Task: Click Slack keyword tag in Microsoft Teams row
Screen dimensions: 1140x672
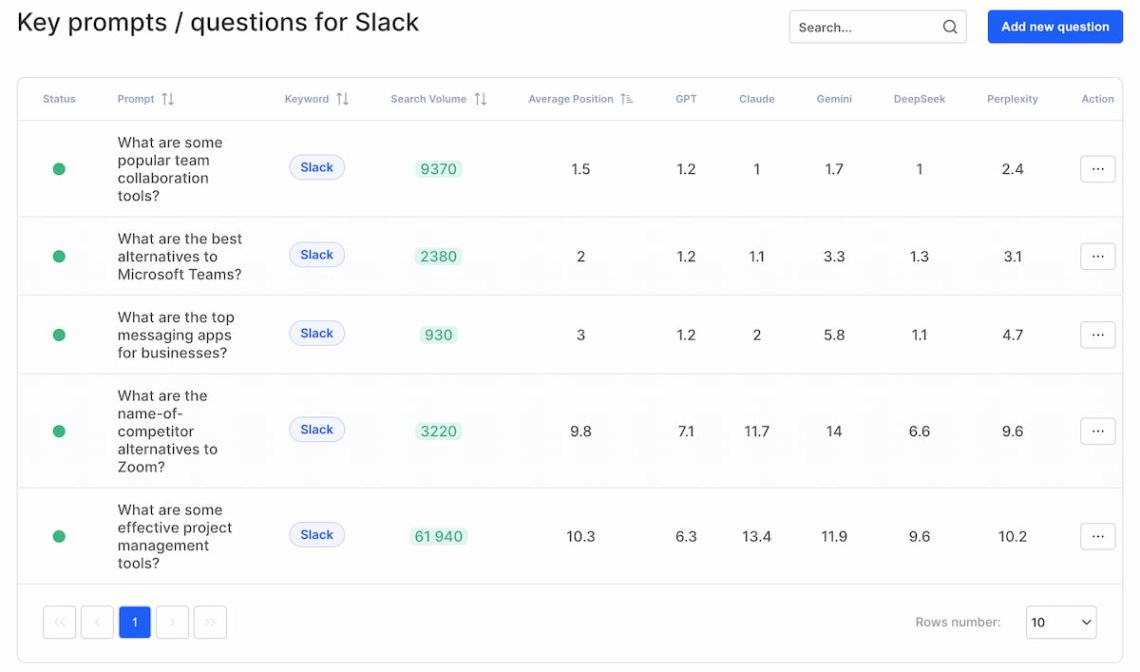Action: pos(317,255)
